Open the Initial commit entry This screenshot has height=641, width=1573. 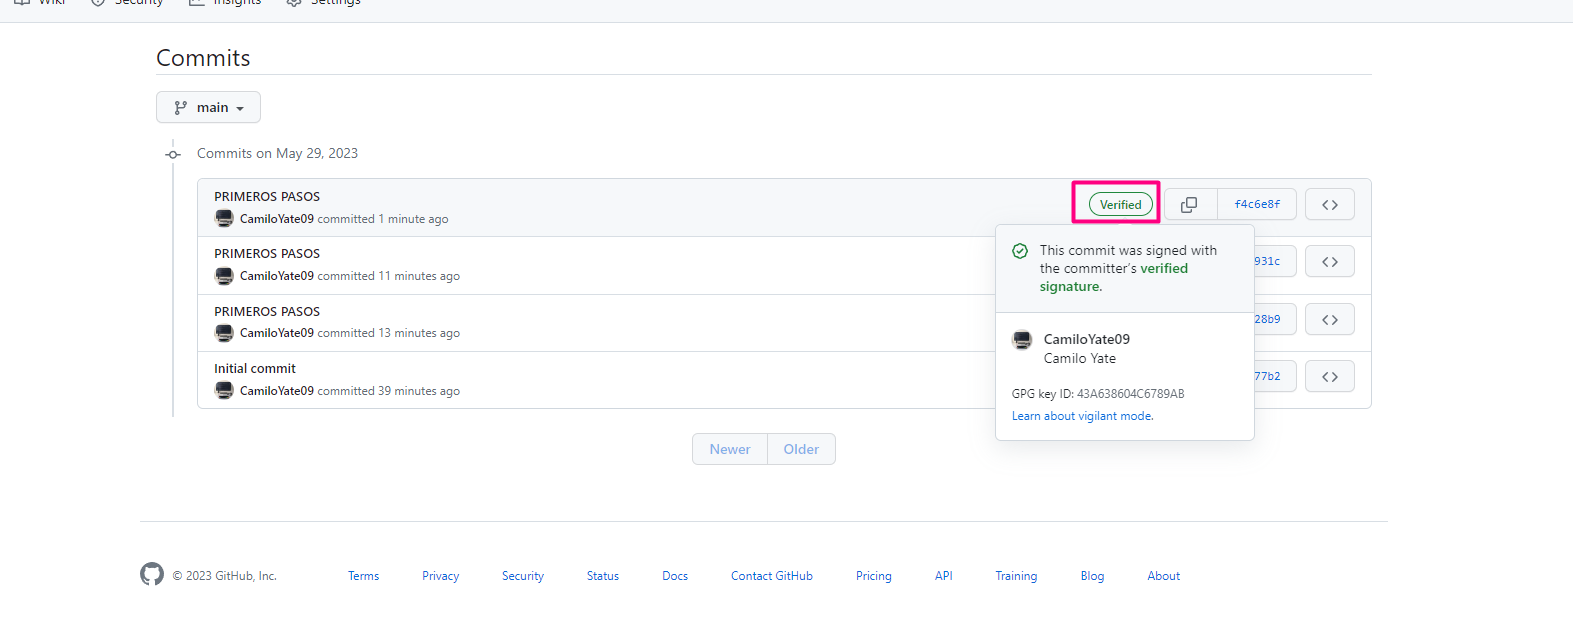(255, 368)
